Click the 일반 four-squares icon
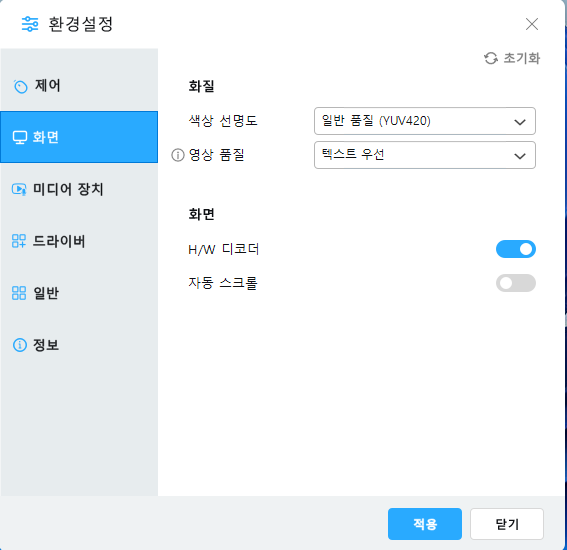The width and height of the screenshot is (567, 550). [x=19, y=293]
